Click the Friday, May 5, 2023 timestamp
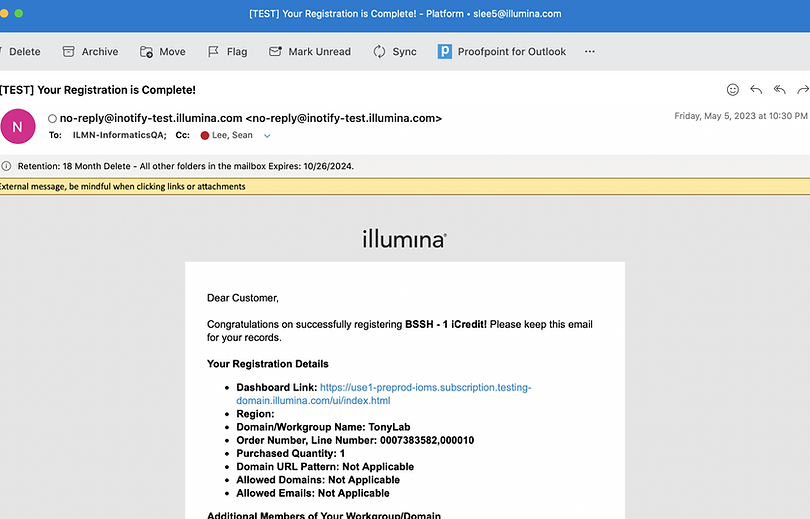 pyautogui.click(x=741, y=116)
